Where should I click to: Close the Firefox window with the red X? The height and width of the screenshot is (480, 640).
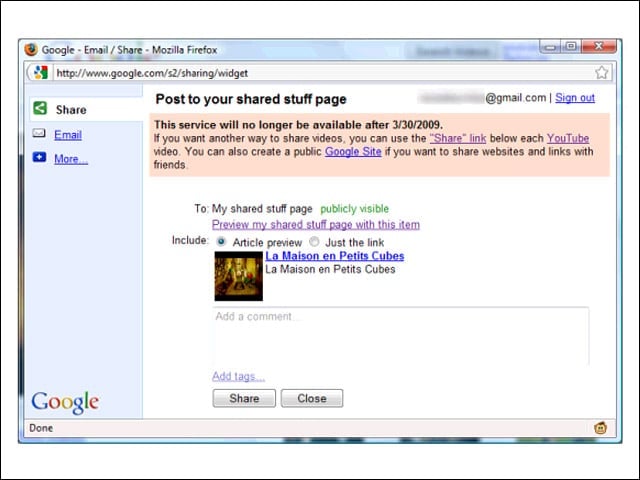pyautogui.click(x=599, y=46)
